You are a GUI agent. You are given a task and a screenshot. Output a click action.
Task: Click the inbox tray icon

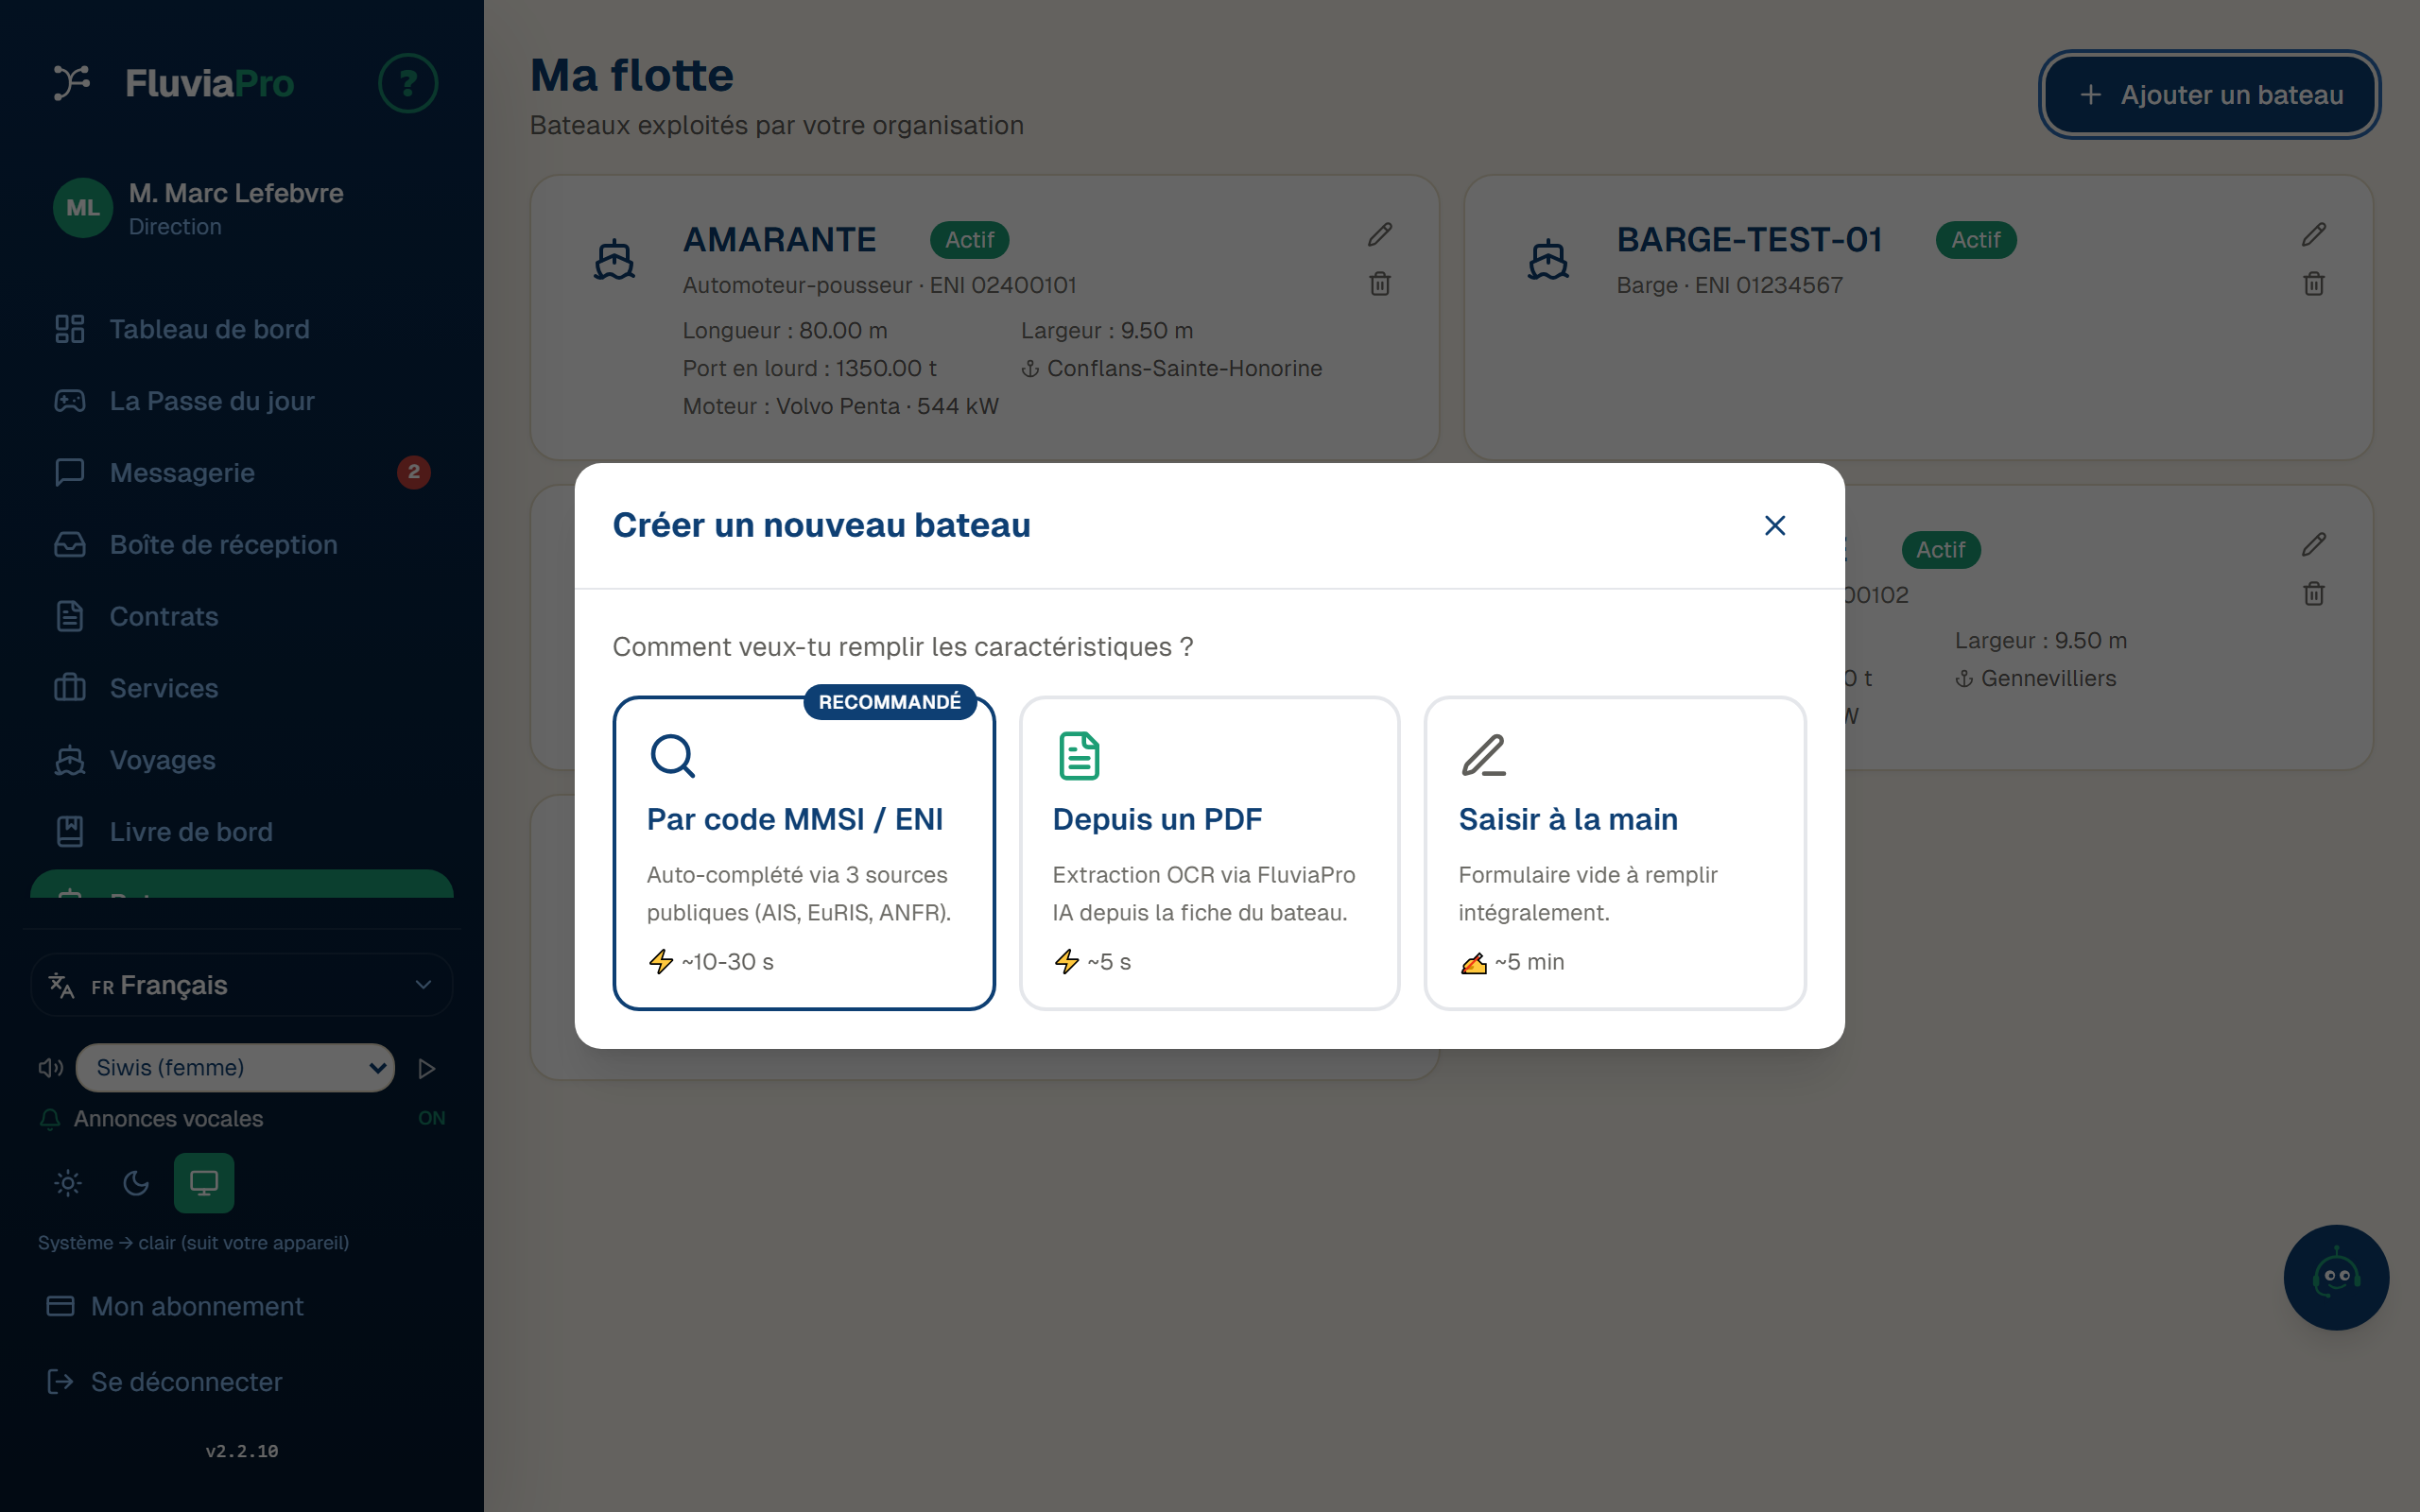[69, 545]
